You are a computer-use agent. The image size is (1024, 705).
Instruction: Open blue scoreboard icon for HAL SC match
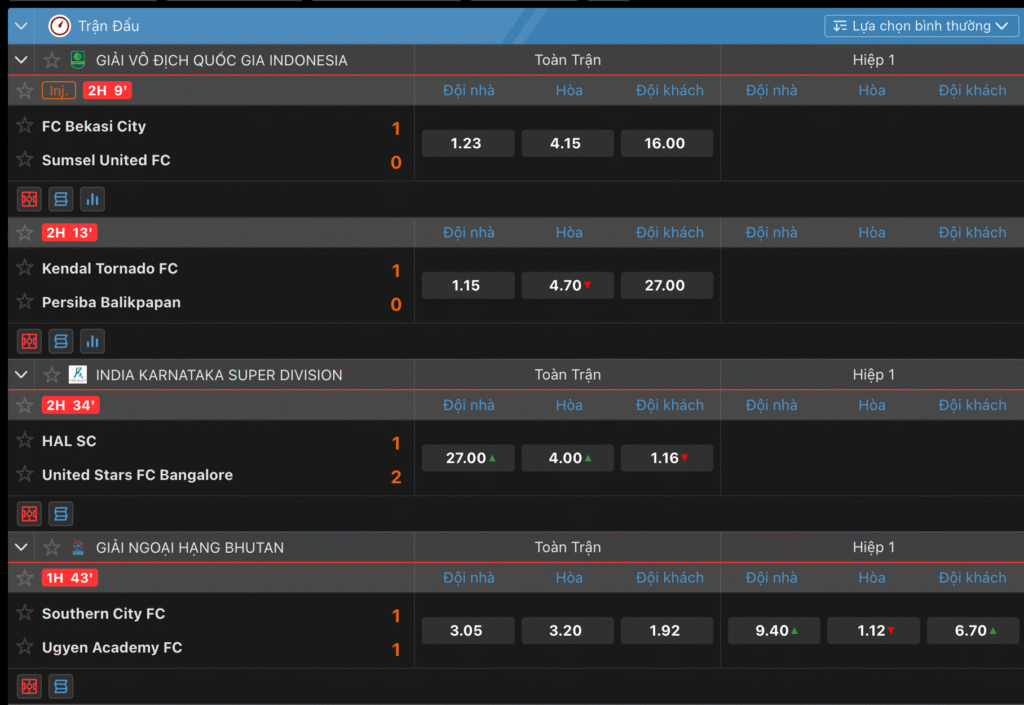pyautogui.click(x=61, y=514)
